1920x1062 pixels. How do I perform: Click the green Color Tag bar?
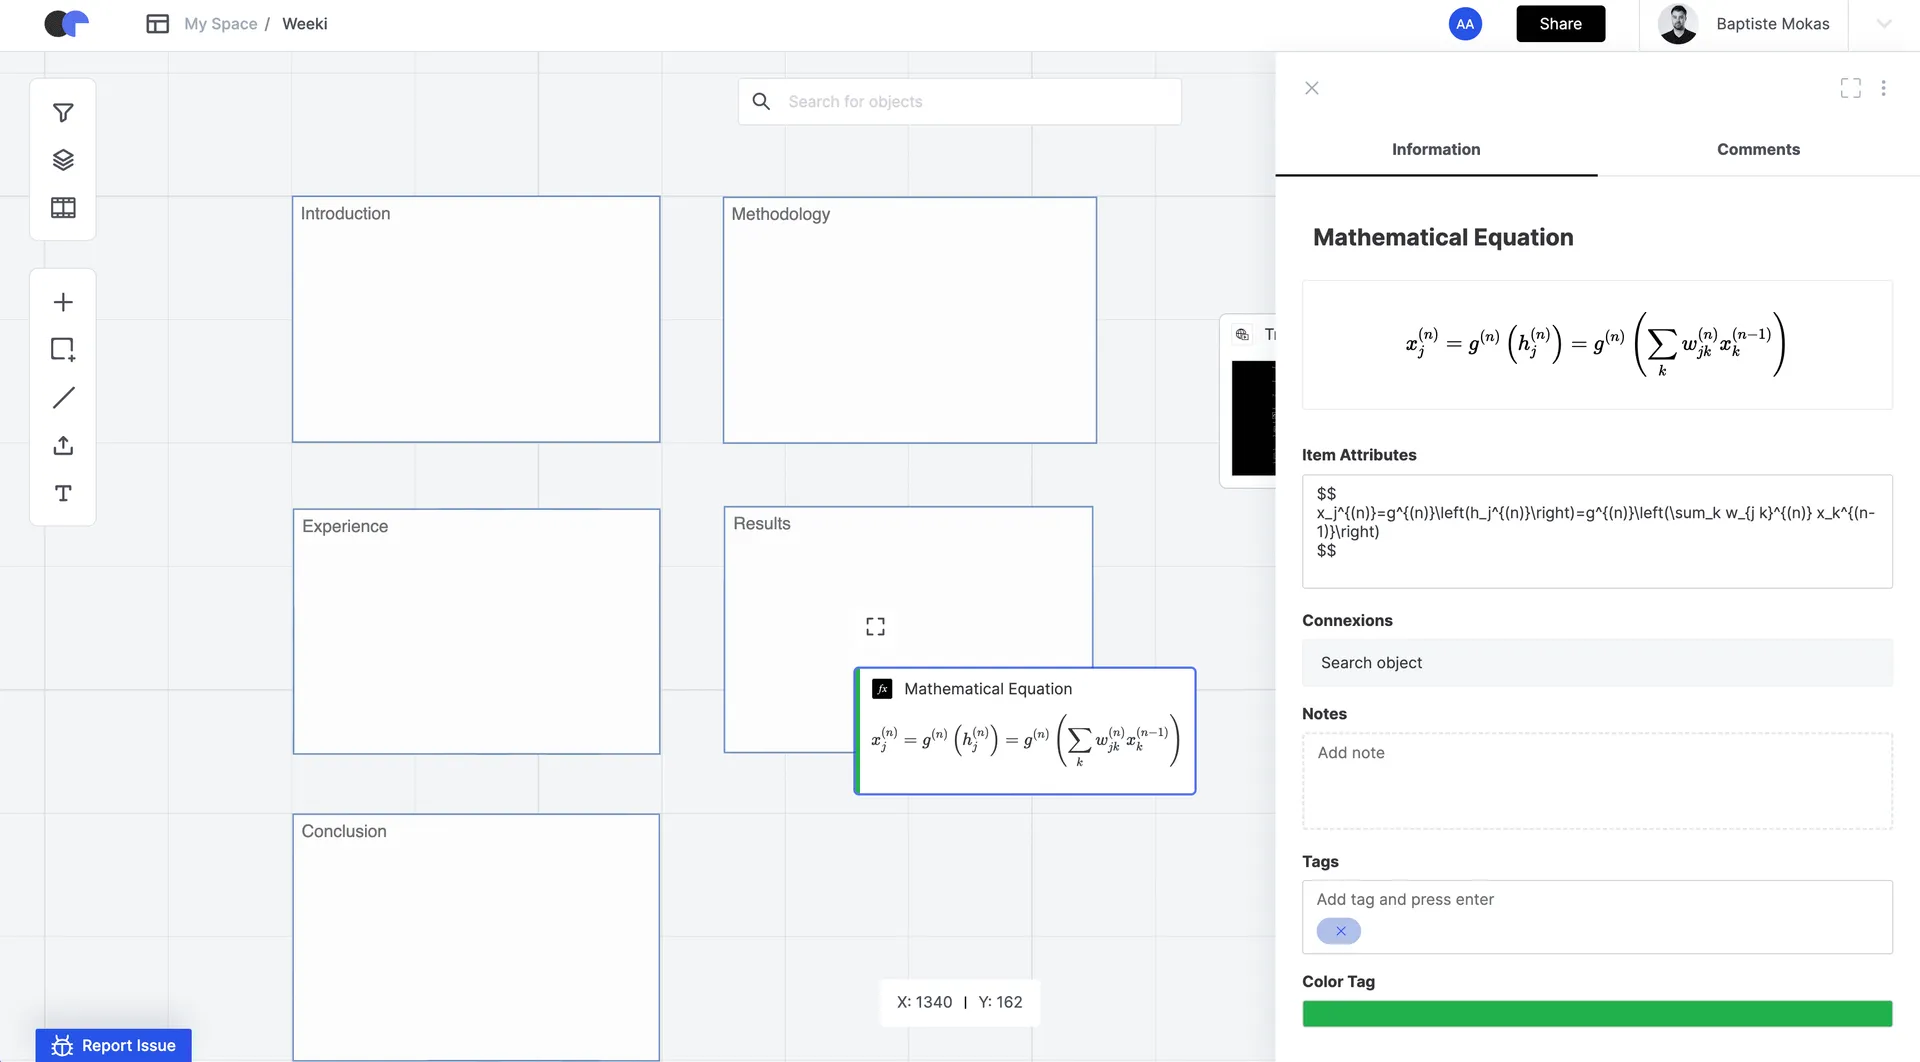coord(1597,1014)
